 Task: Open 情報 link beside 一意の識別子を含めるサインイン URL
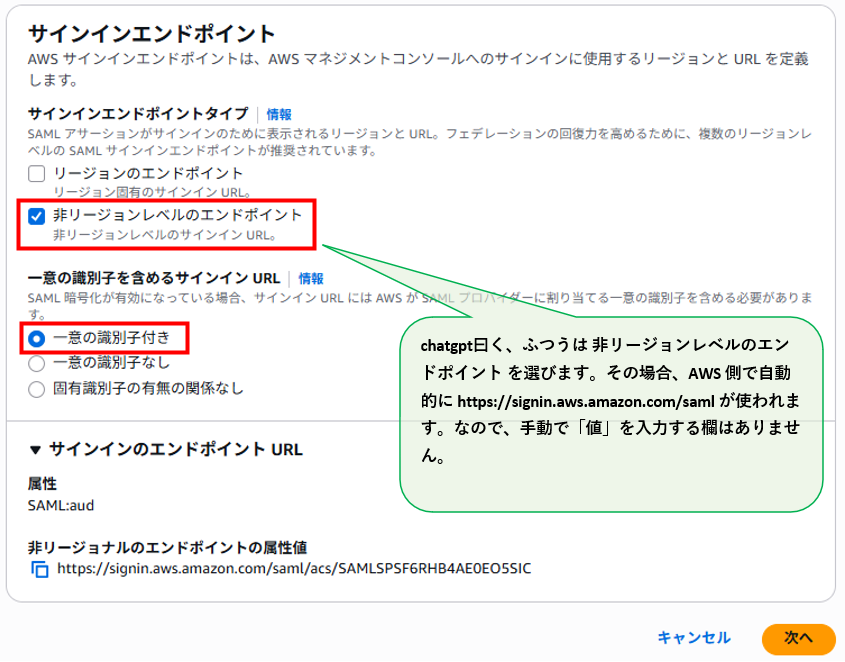[x=311, y=279]
